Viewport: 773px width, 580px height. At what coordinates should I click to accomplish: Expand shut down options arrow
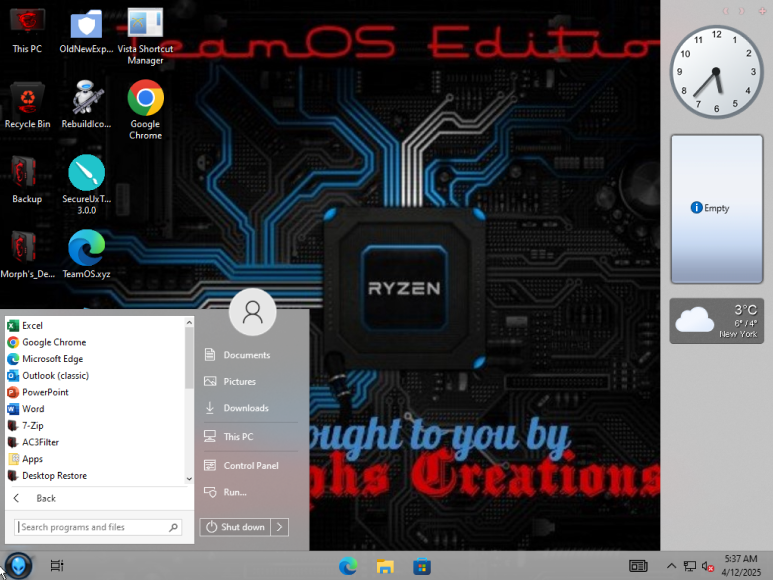click(280, 527)
